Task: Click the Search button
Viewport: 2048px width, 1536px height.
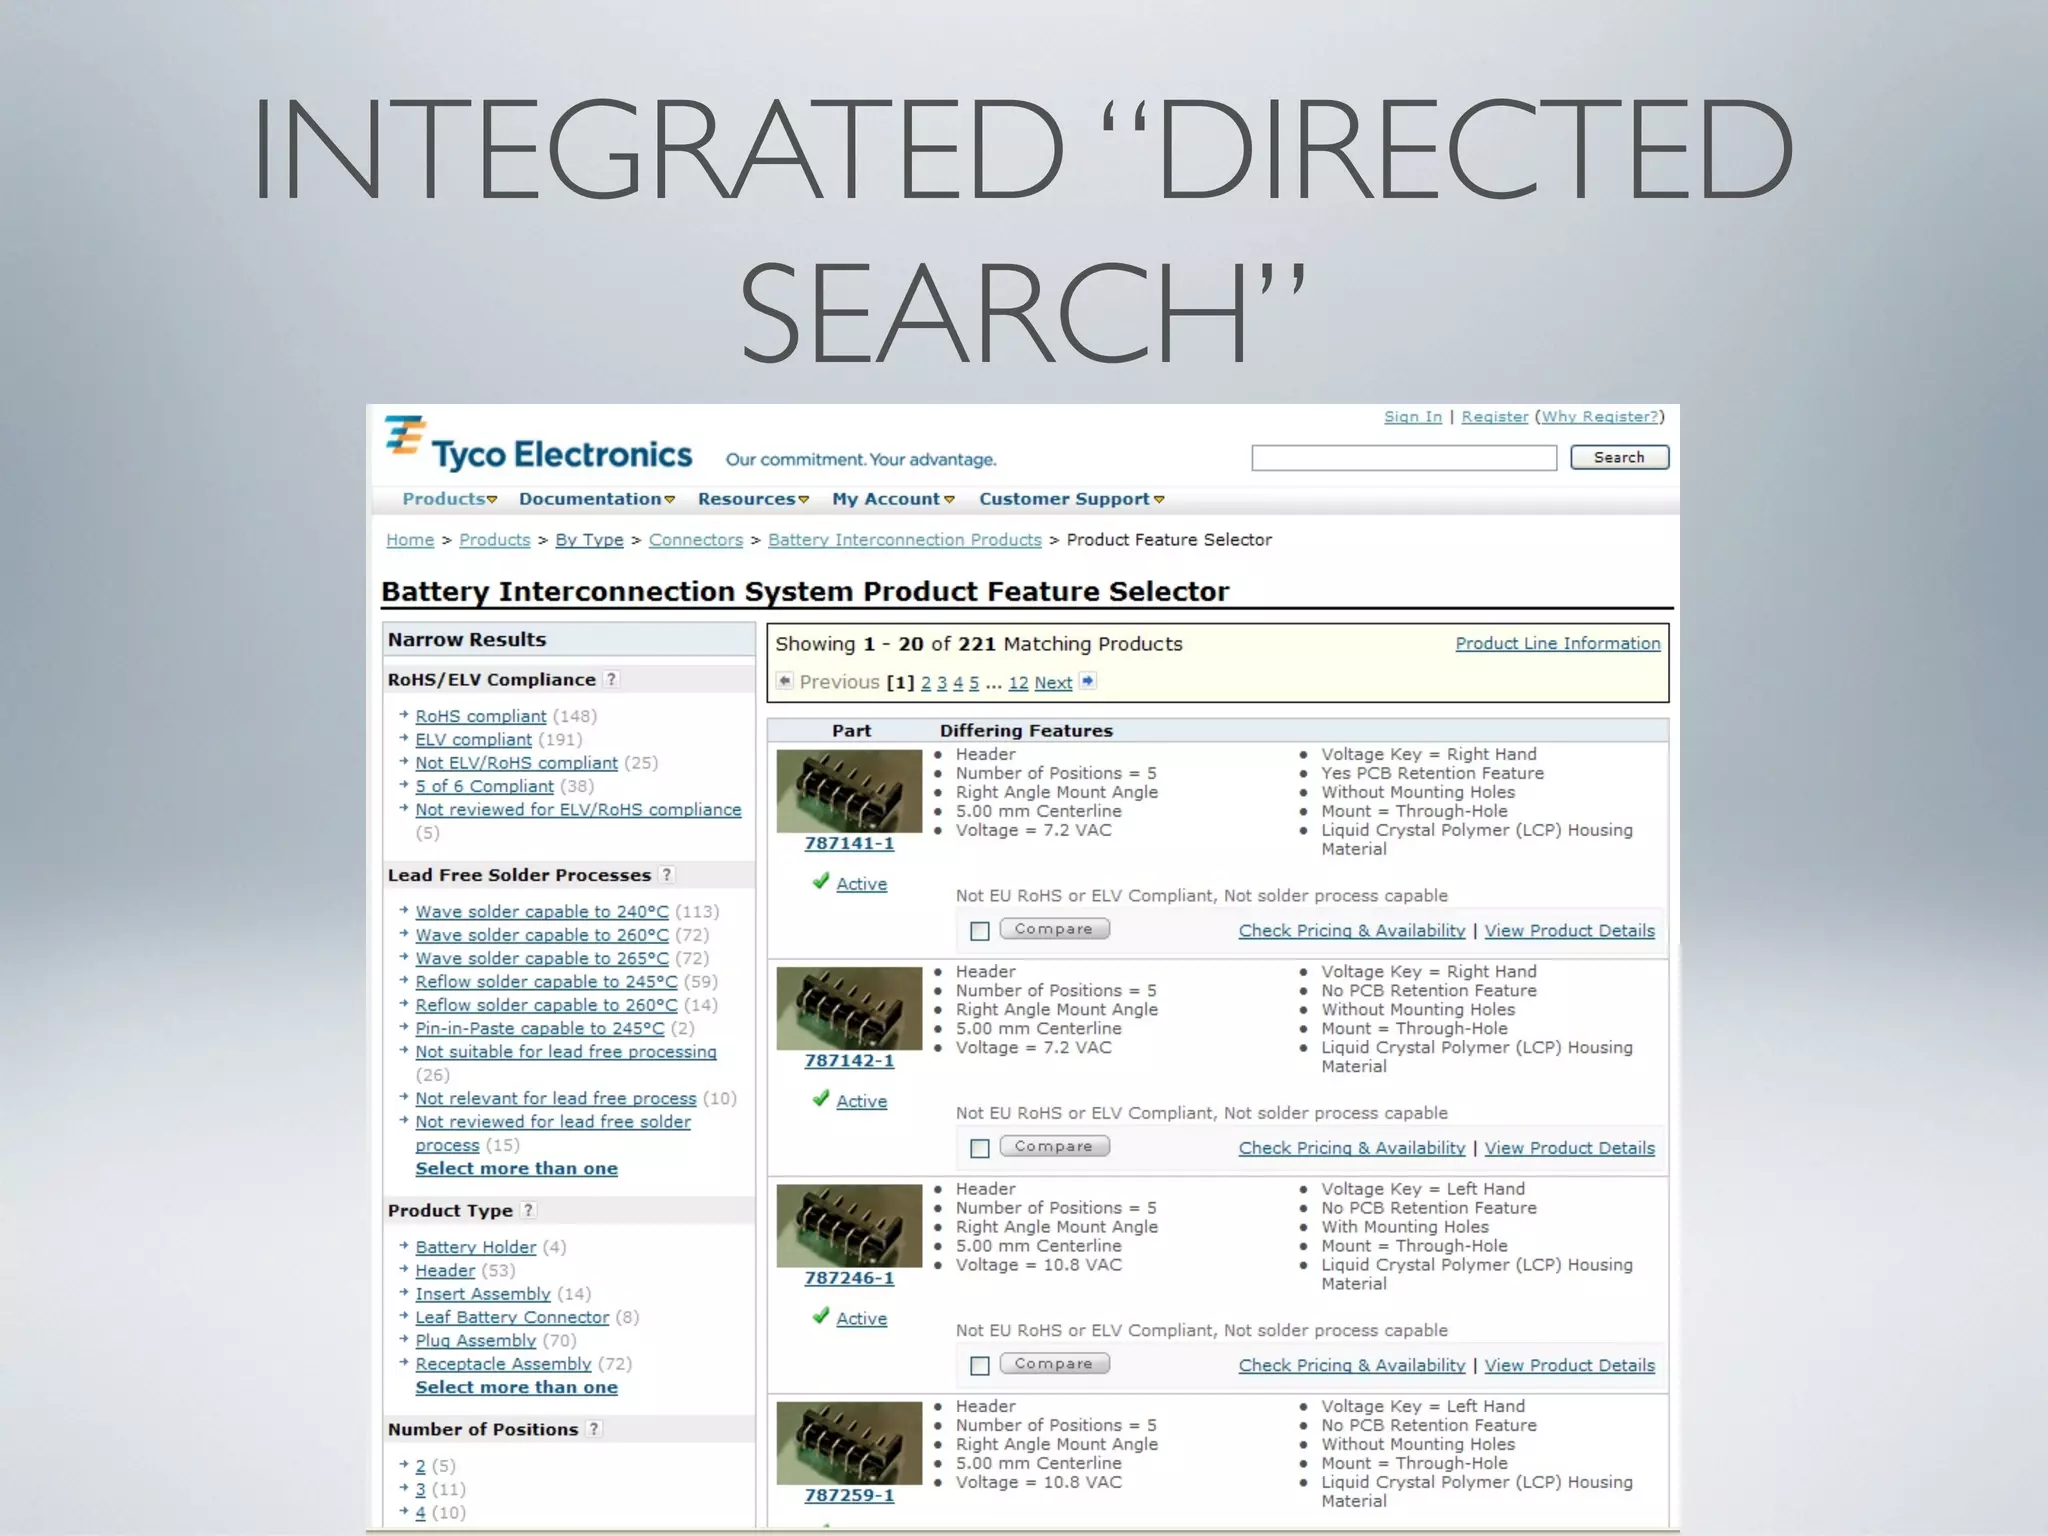Action: point(1619,457)
